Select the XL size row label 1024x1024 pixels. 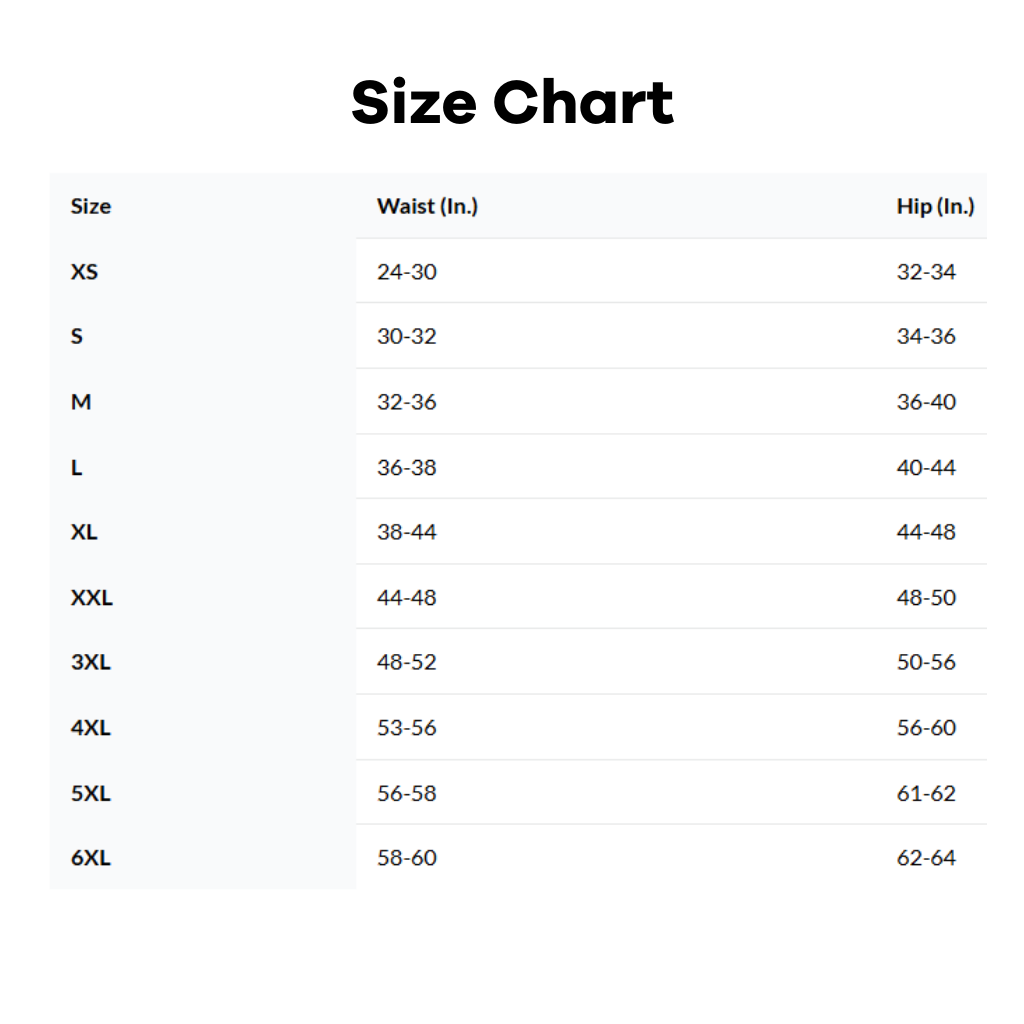coord(85,532)
